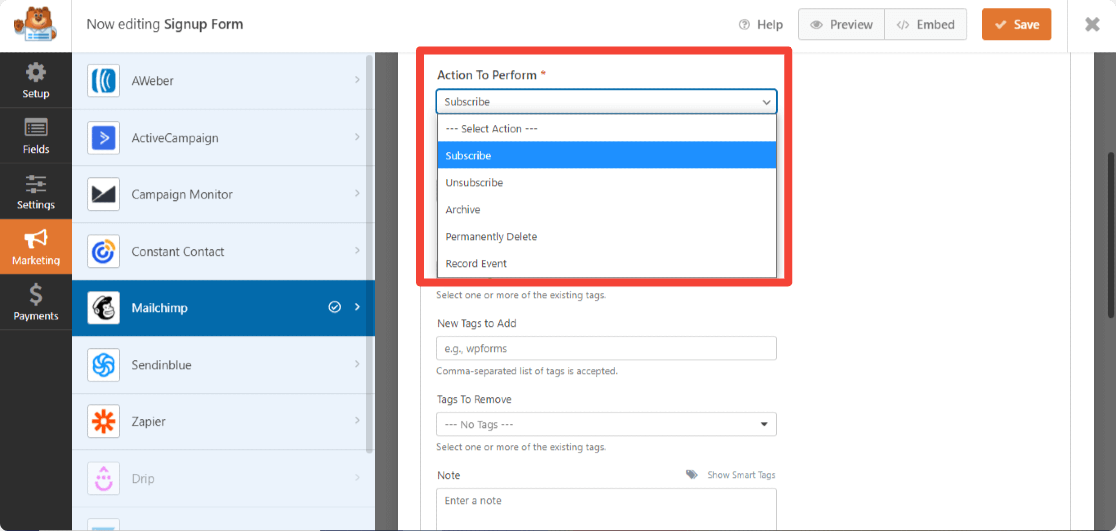Select the Marketing megaphone tab

tap(36, 246)
